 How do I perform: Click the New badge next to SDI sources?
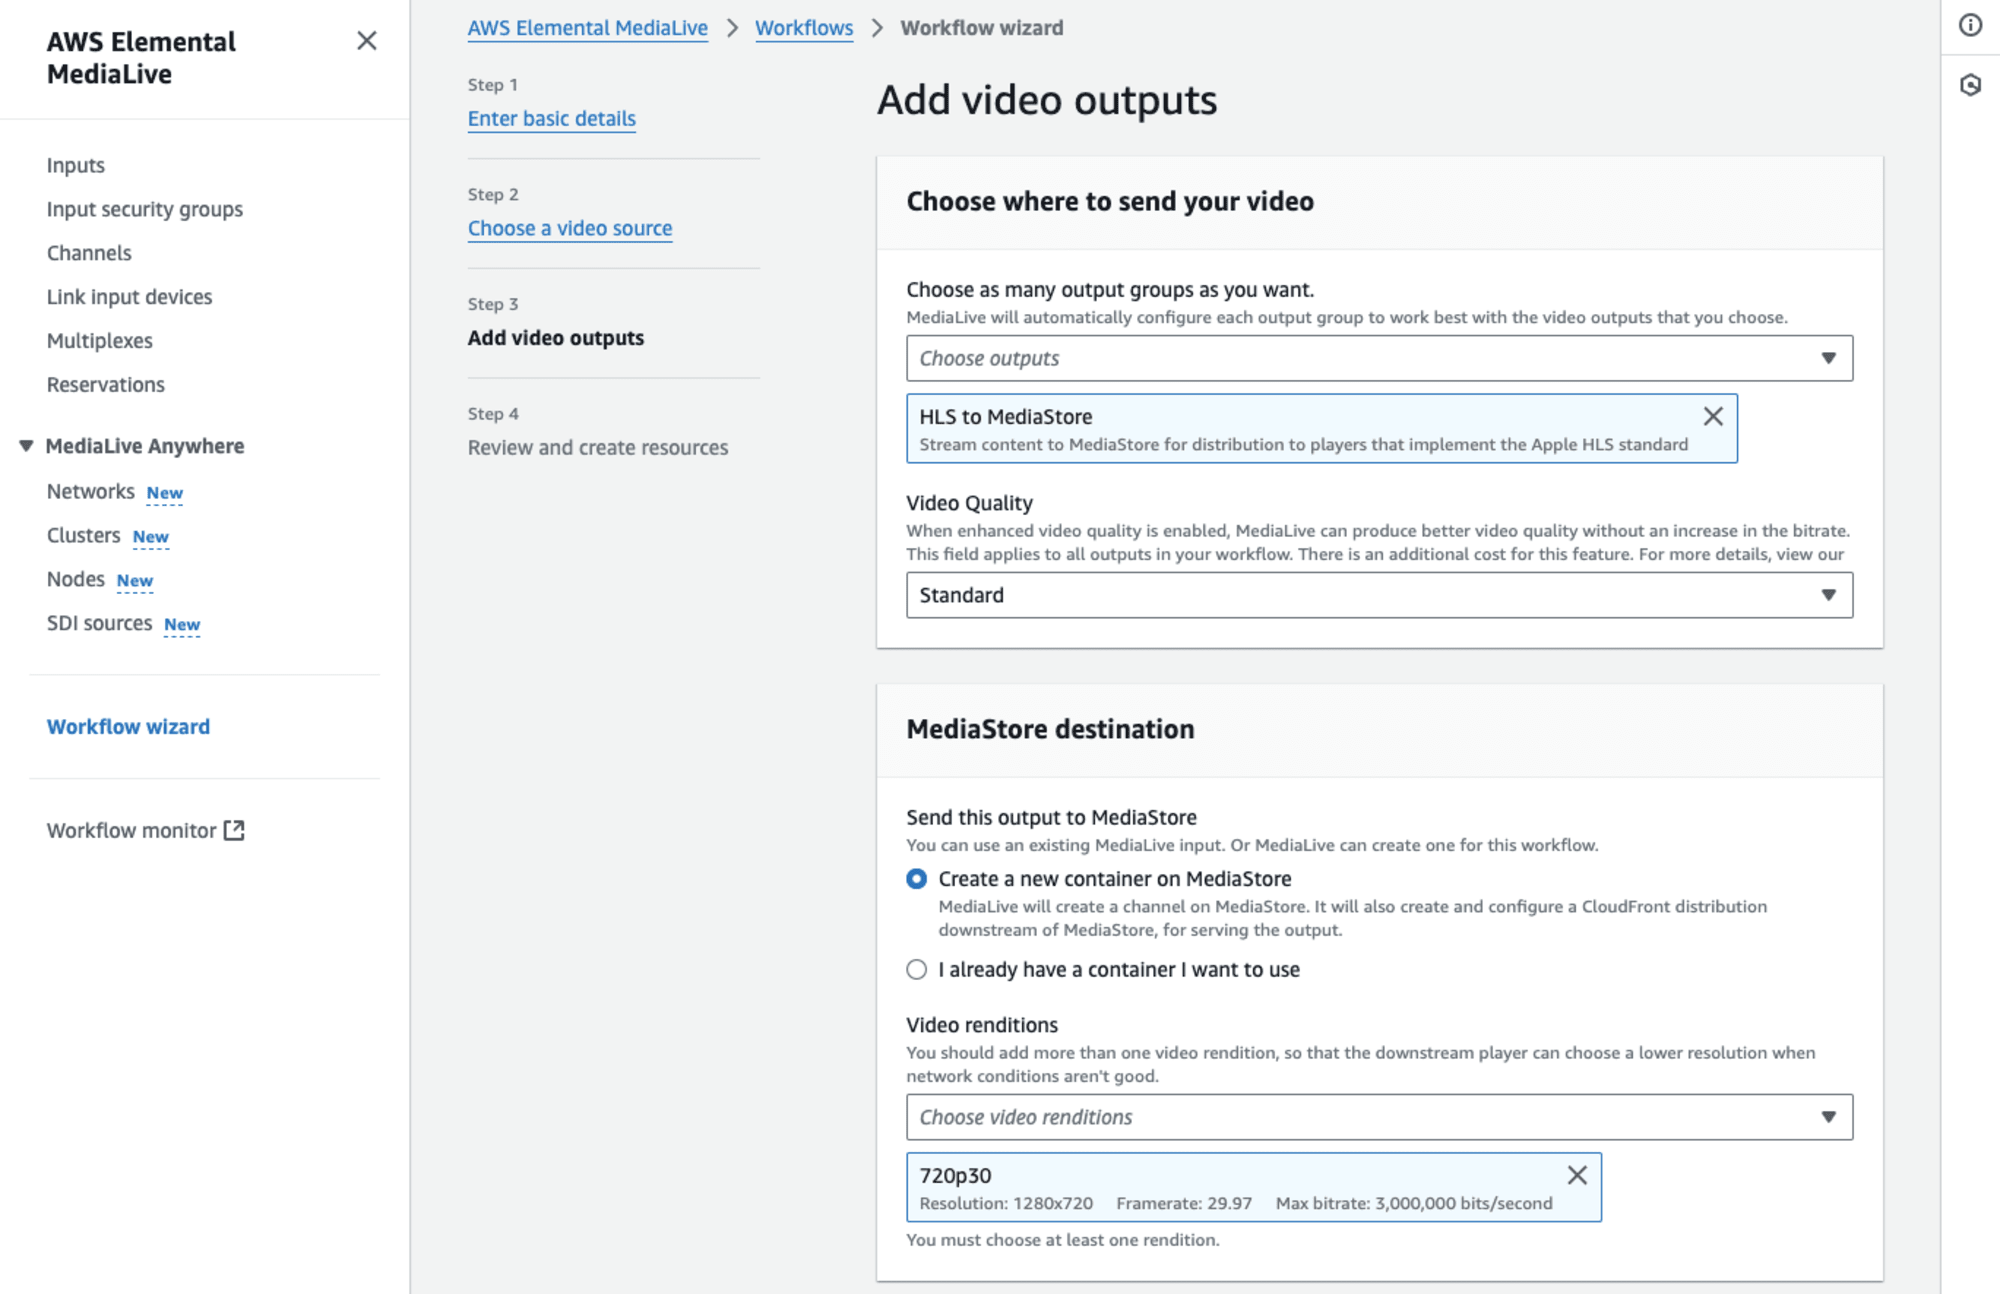coord(182,625)
